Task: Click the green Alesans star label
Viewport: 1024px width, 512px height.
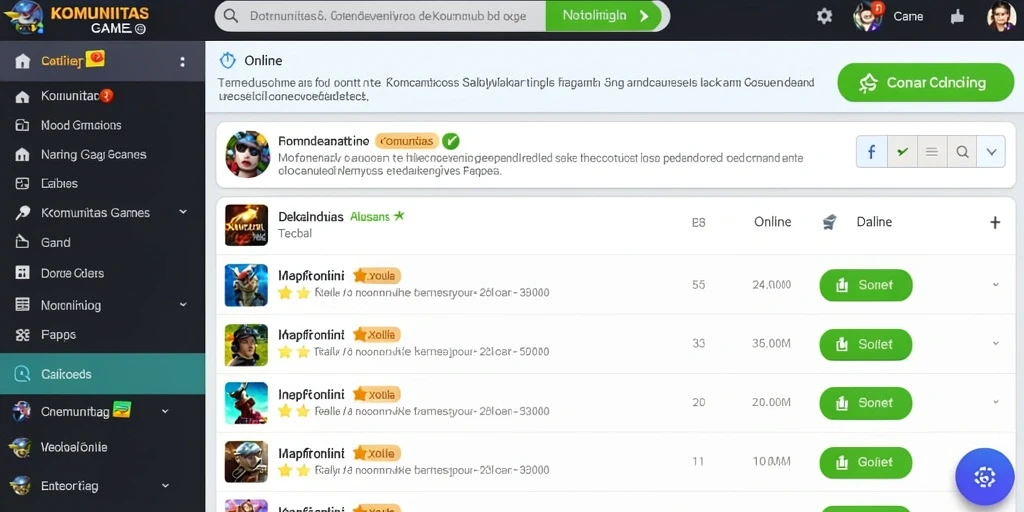Action: [377, 216]
